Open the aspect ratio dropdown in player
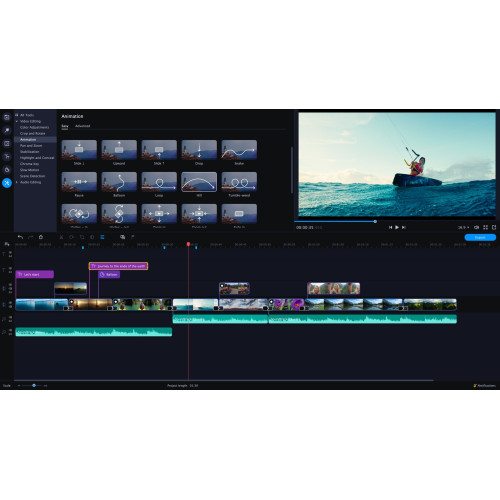Screen dimensions: 500x500 point(463,227)
